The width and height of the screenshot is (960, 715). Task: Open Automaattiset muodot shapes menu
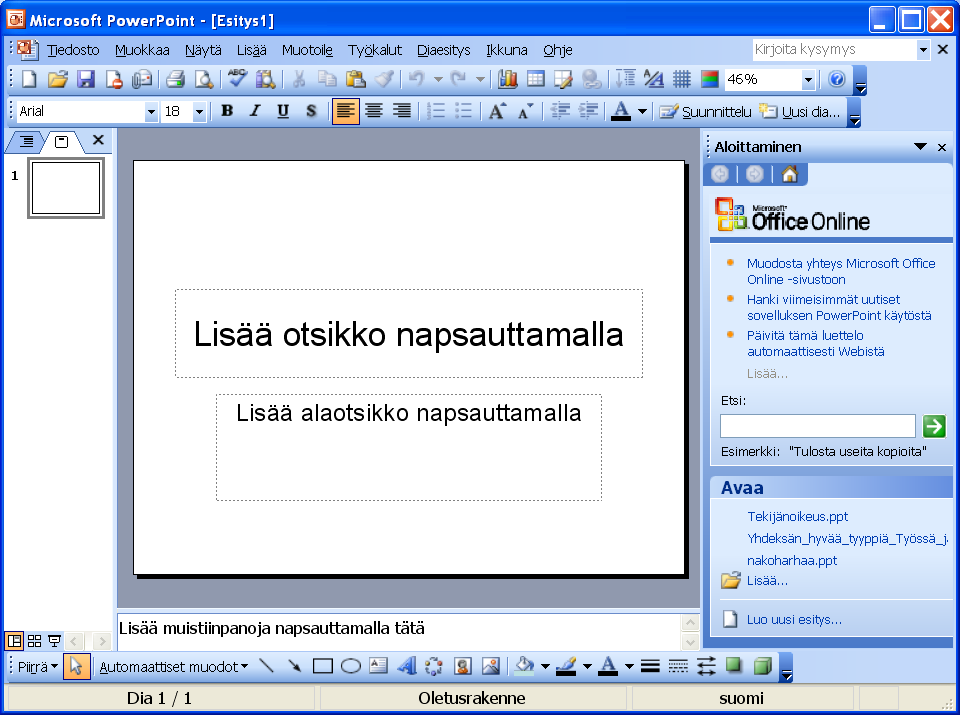(x=174, y=667)
